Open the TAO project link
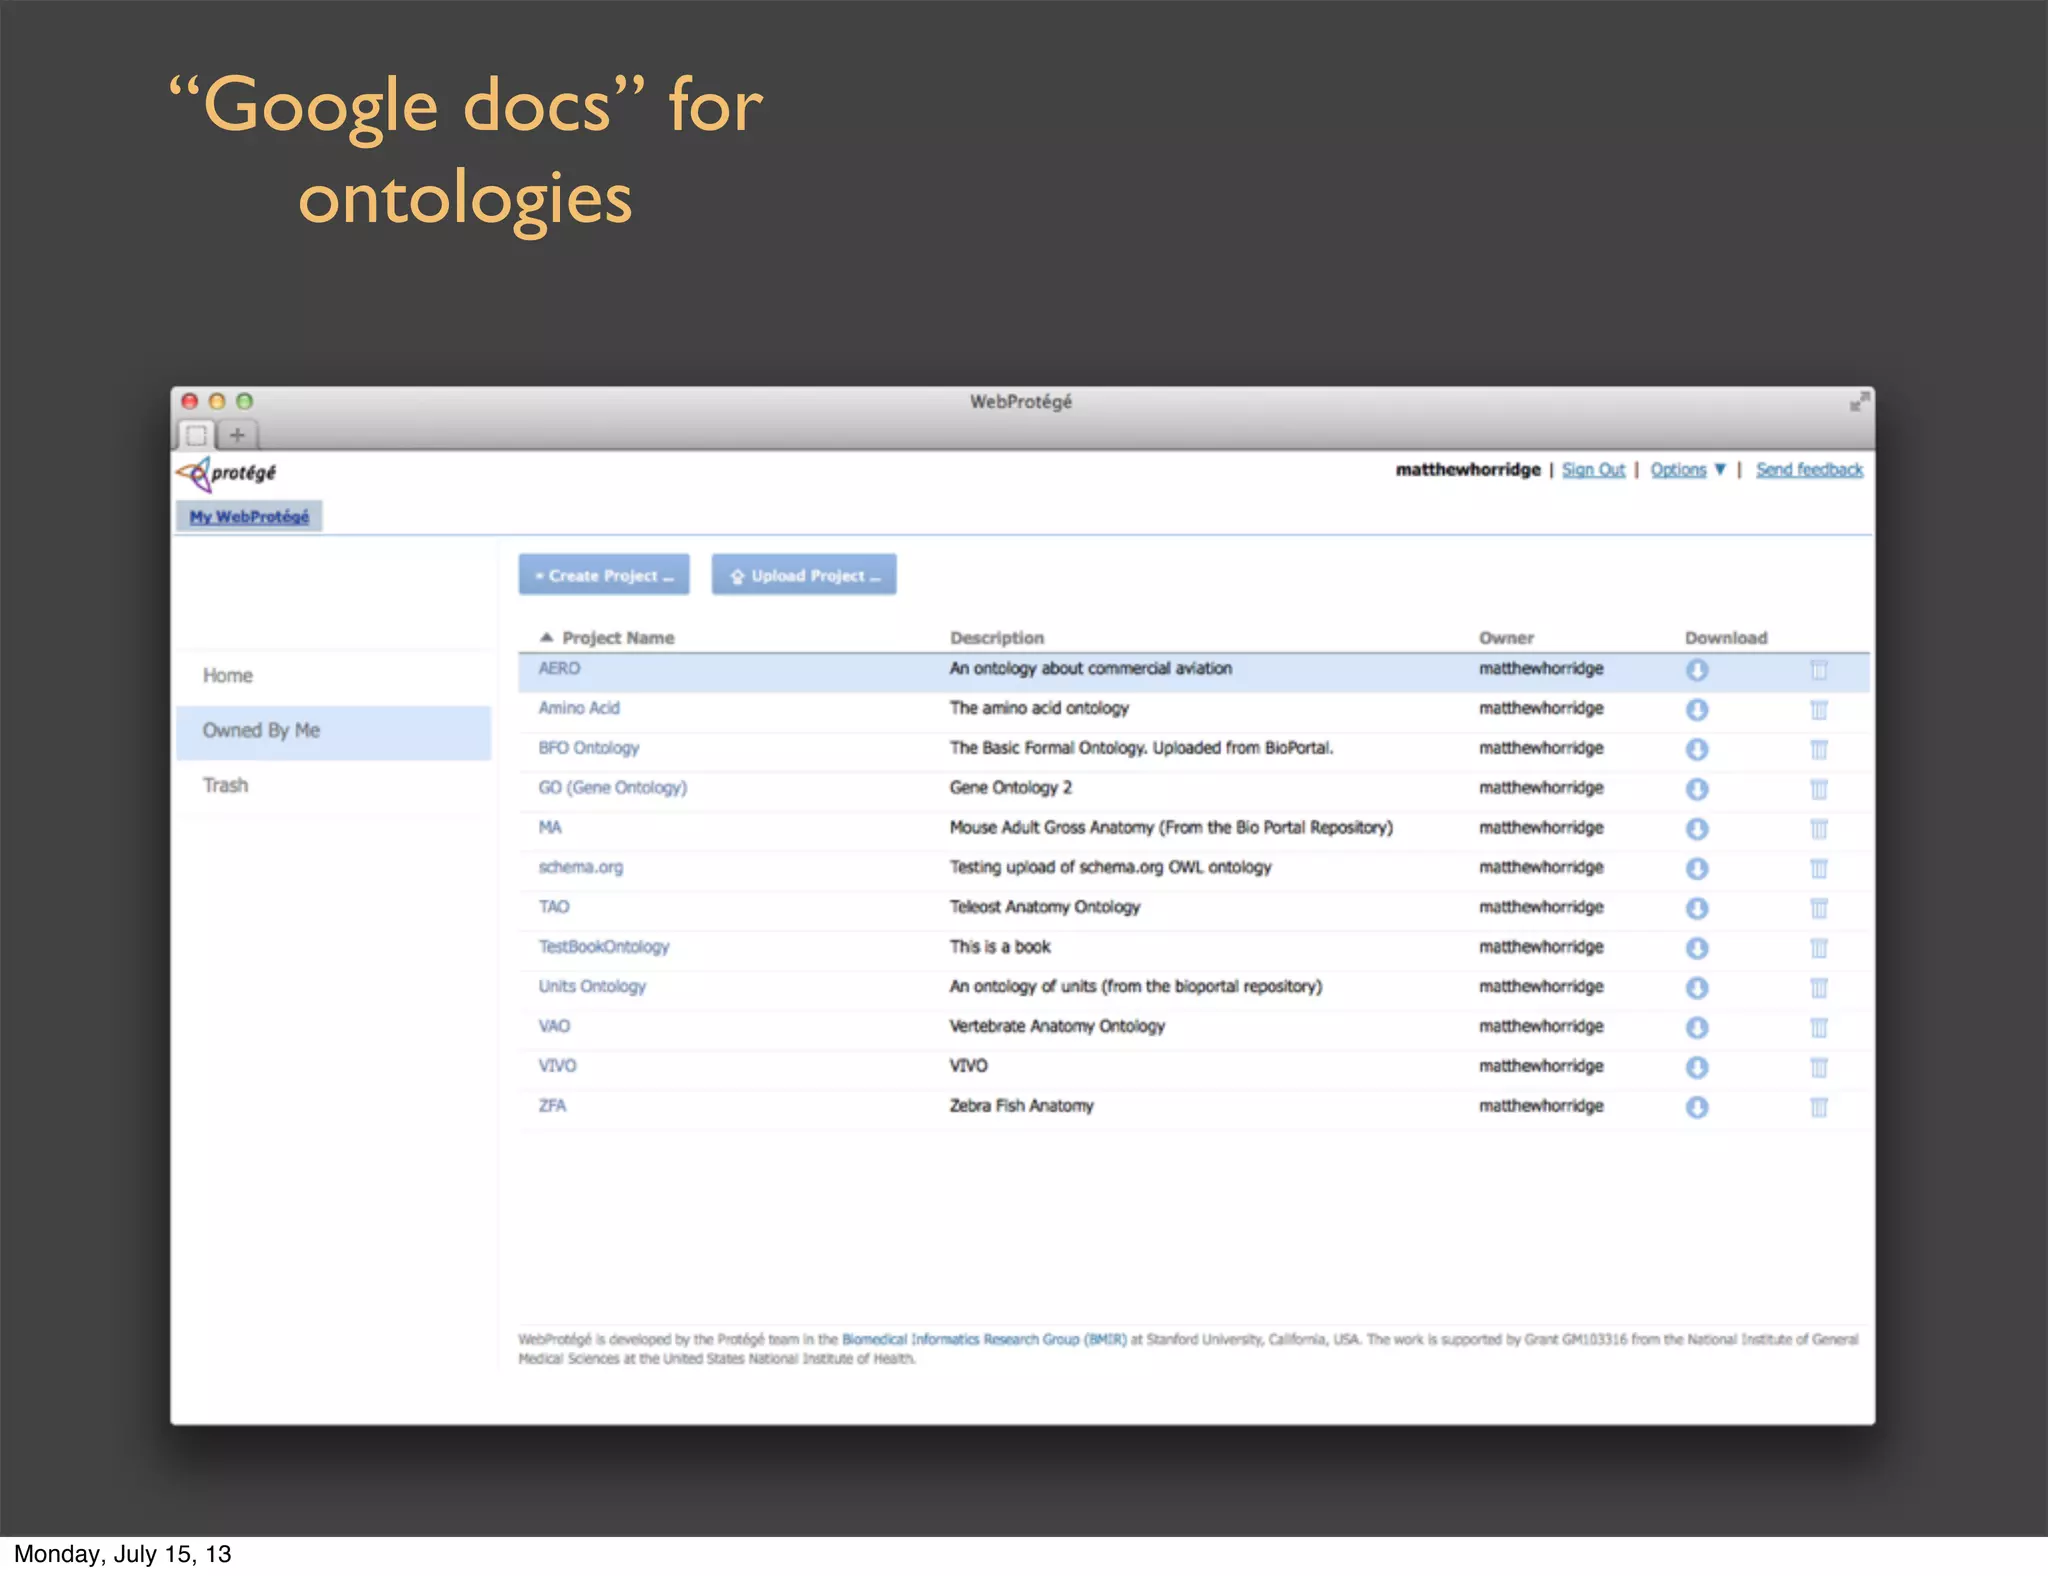The width and height of the screenshot is (2048, 1576). tap(554, 907)
